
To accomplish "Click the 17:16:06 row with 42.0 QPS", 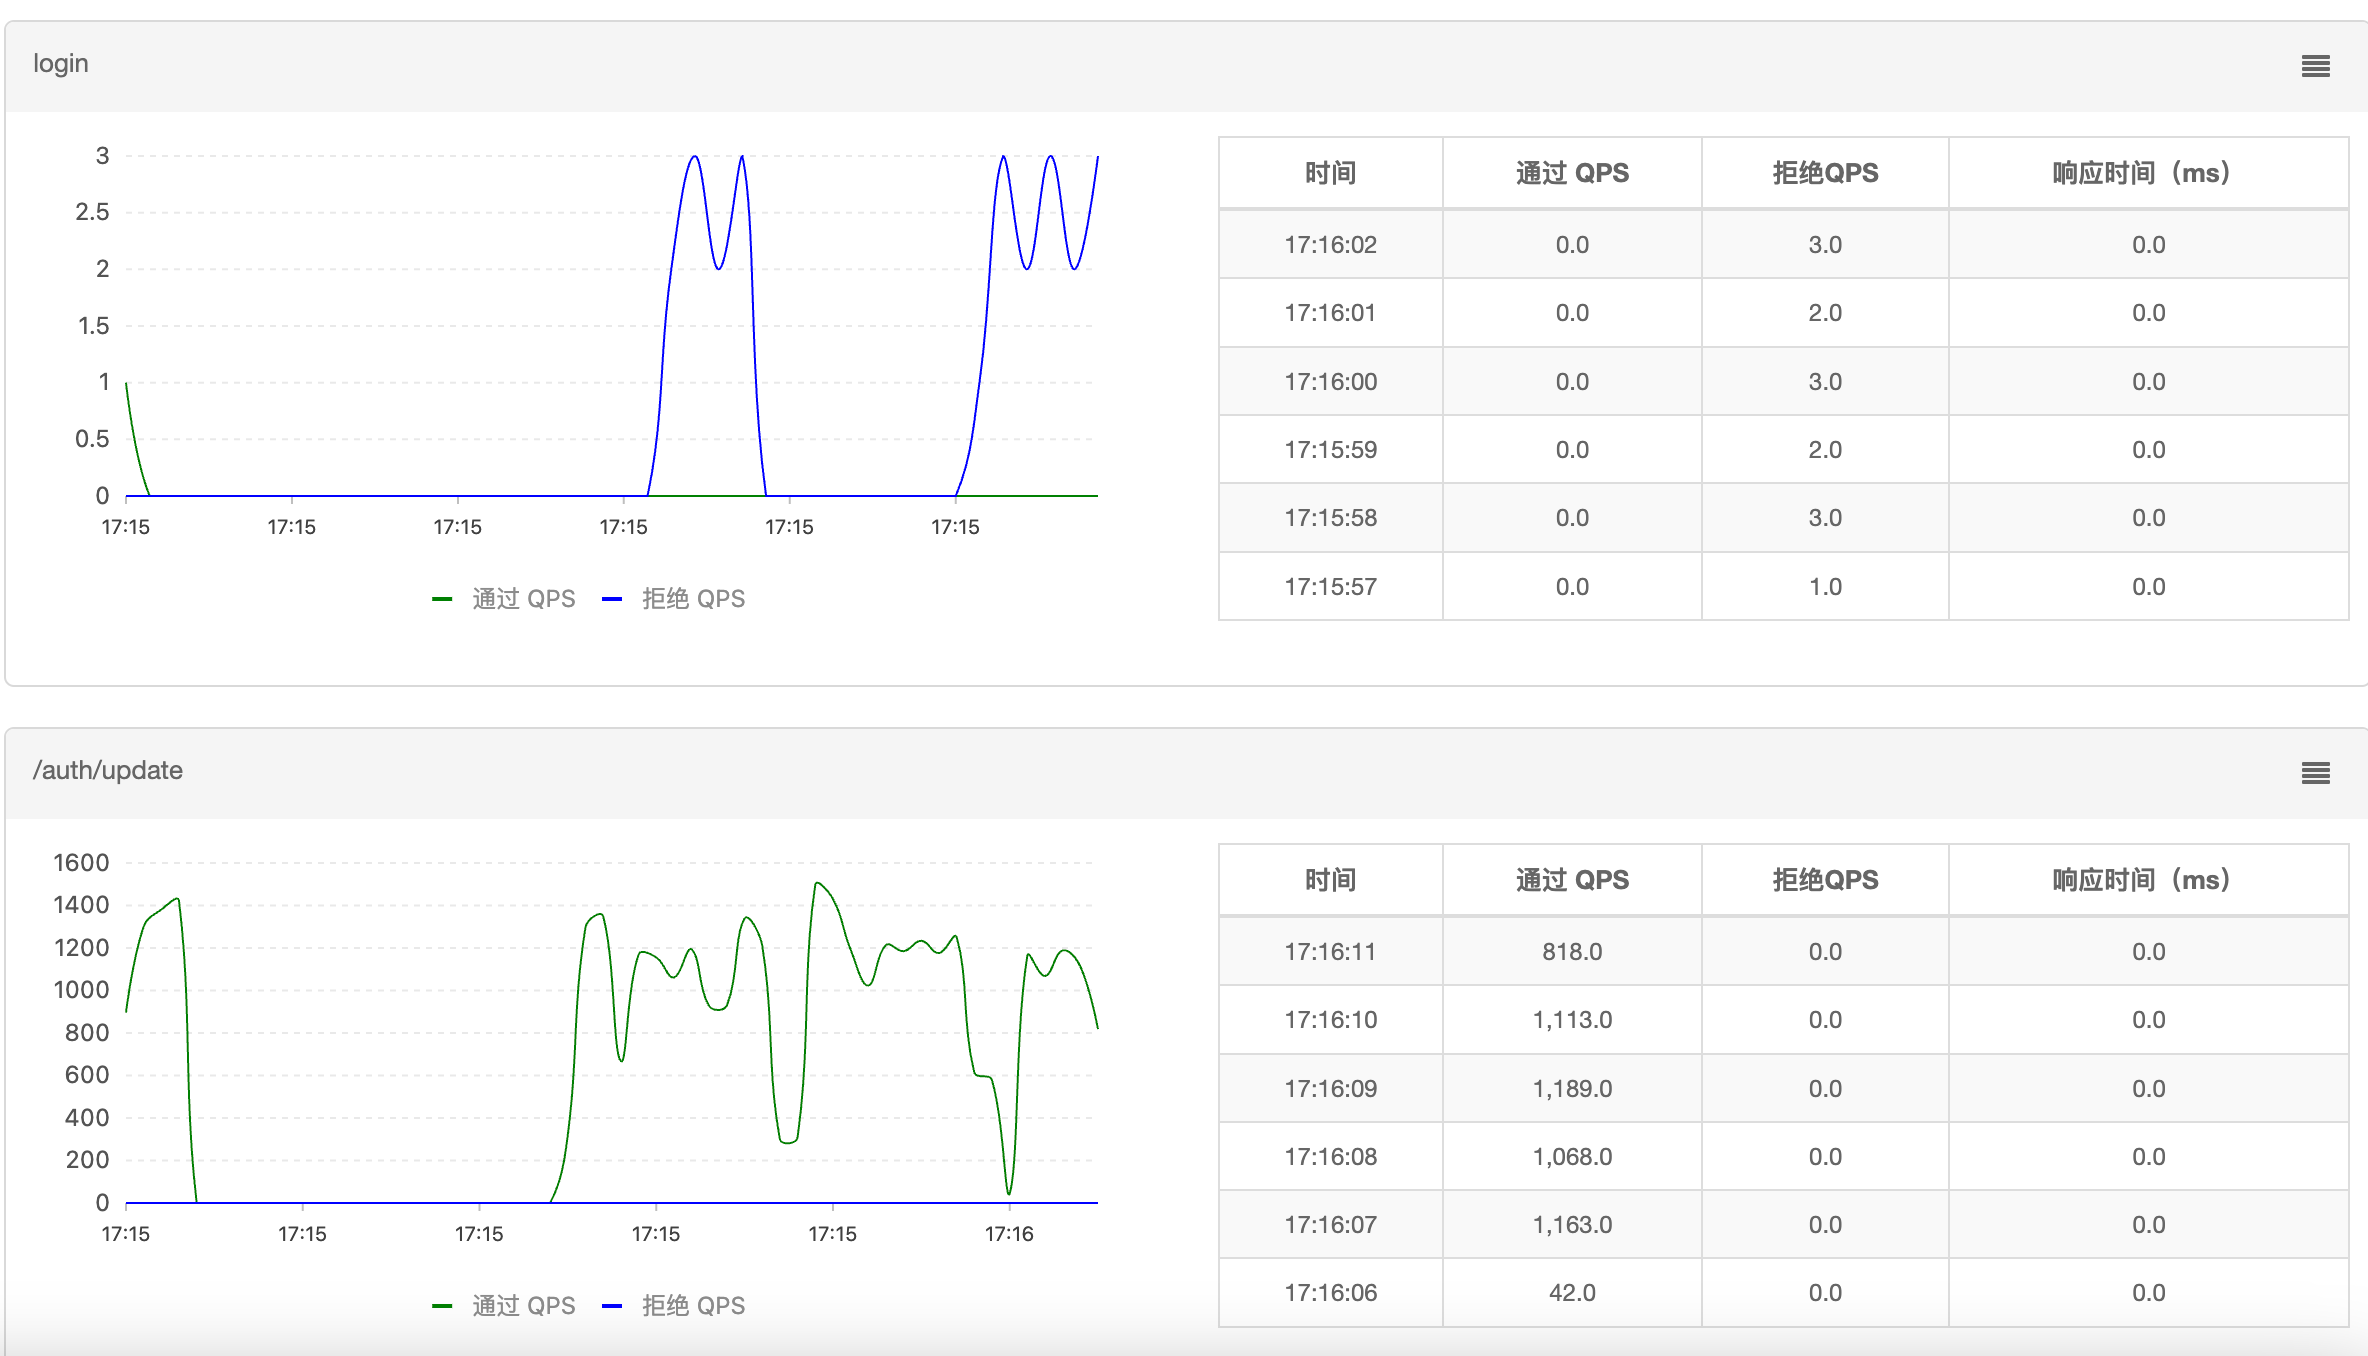I will (x=1330, y=1293).
